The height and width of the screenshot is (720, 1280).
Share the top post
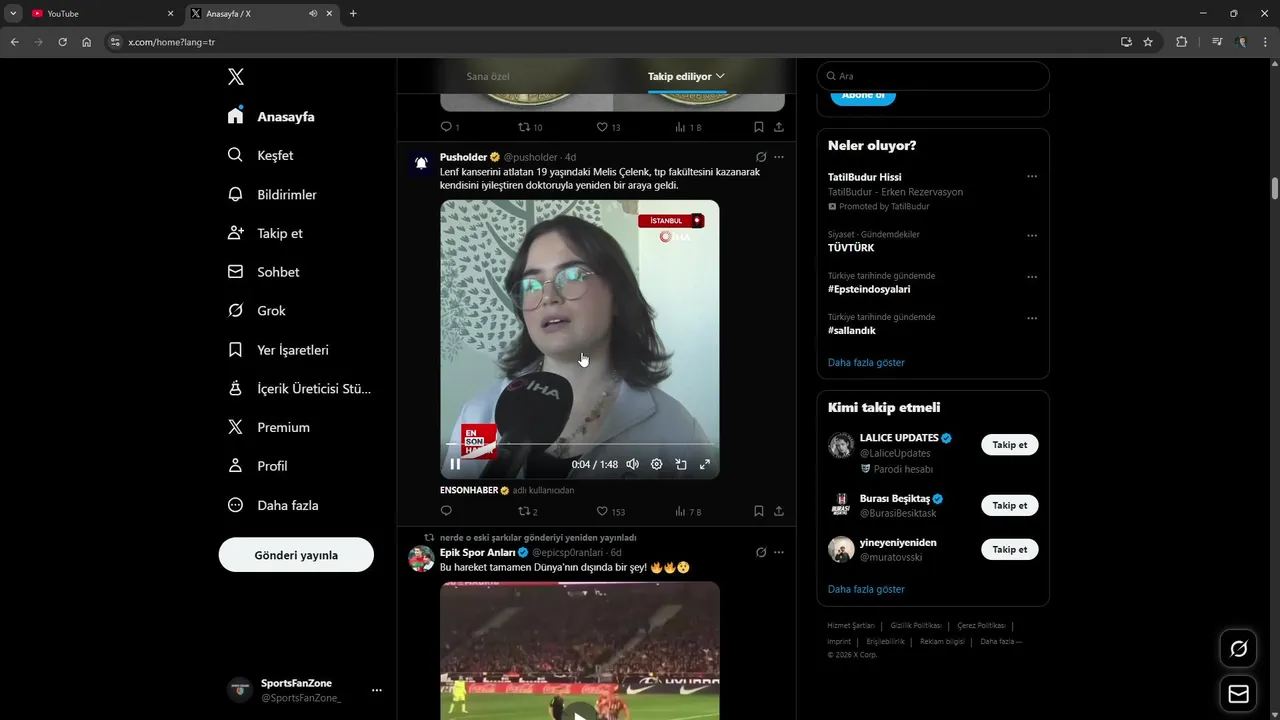tap(779, 127)
